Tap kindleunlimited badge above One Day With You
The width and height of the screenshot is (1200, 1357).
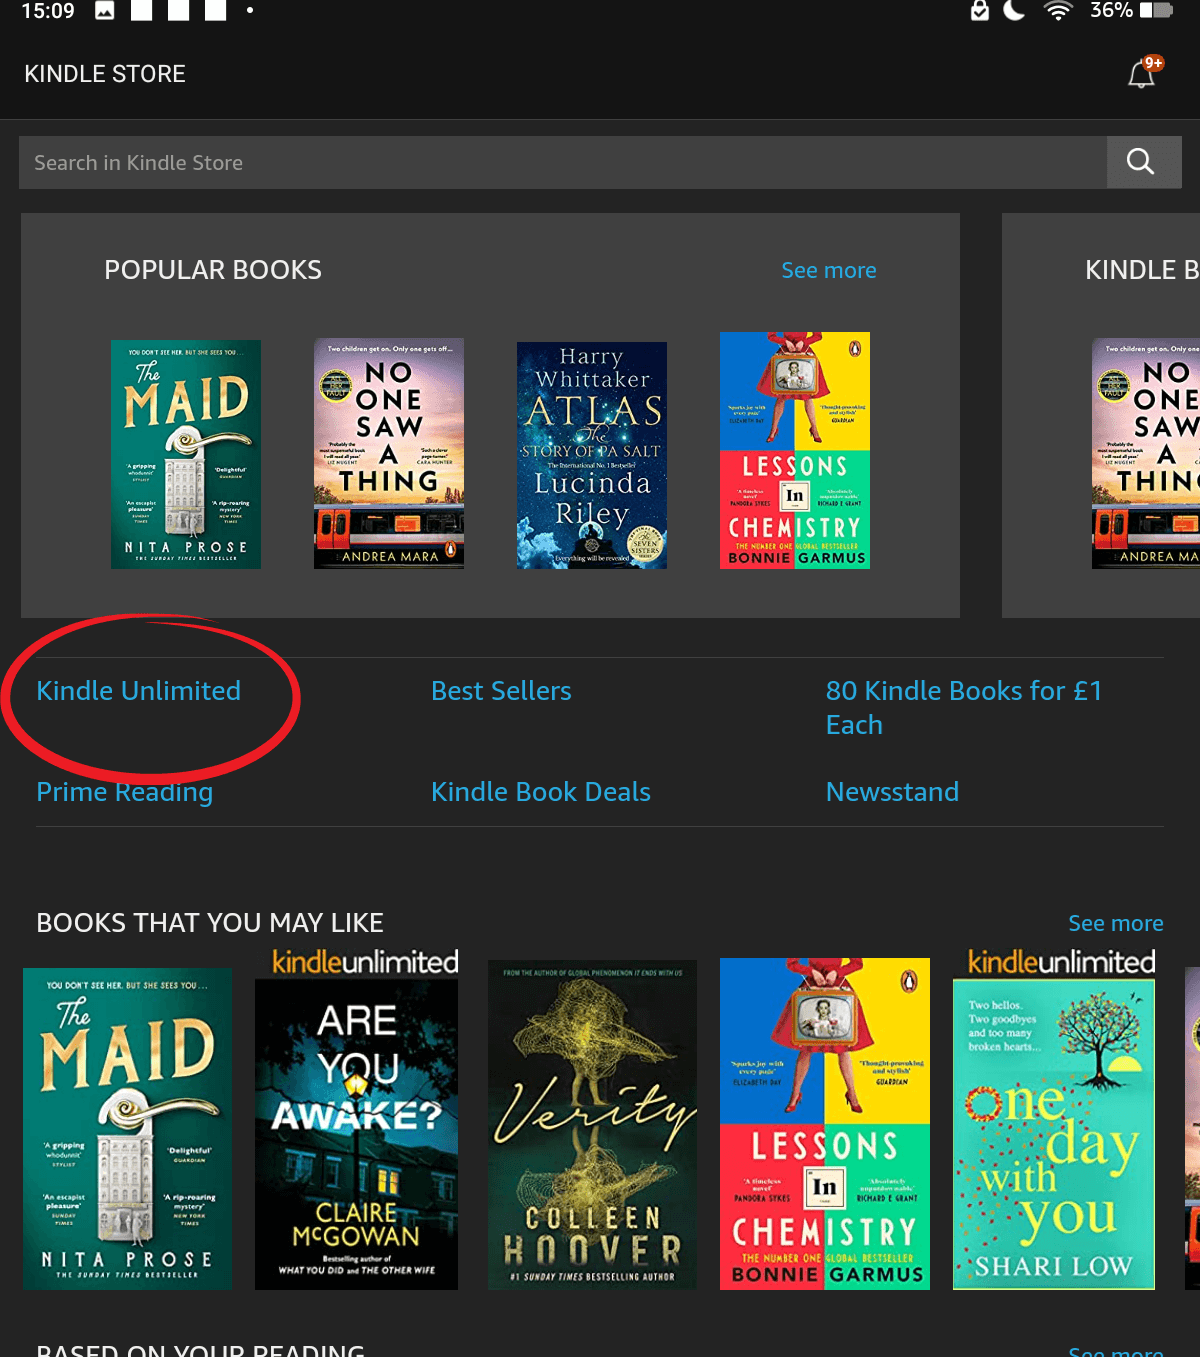click(x=1061, y=962)
